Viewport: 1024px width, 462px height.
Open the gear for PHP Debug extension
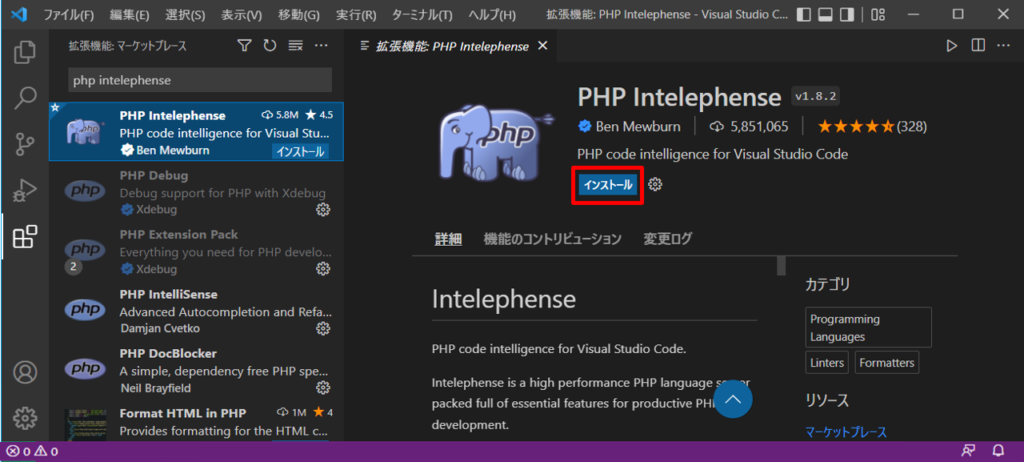click(x=323, y=210)
